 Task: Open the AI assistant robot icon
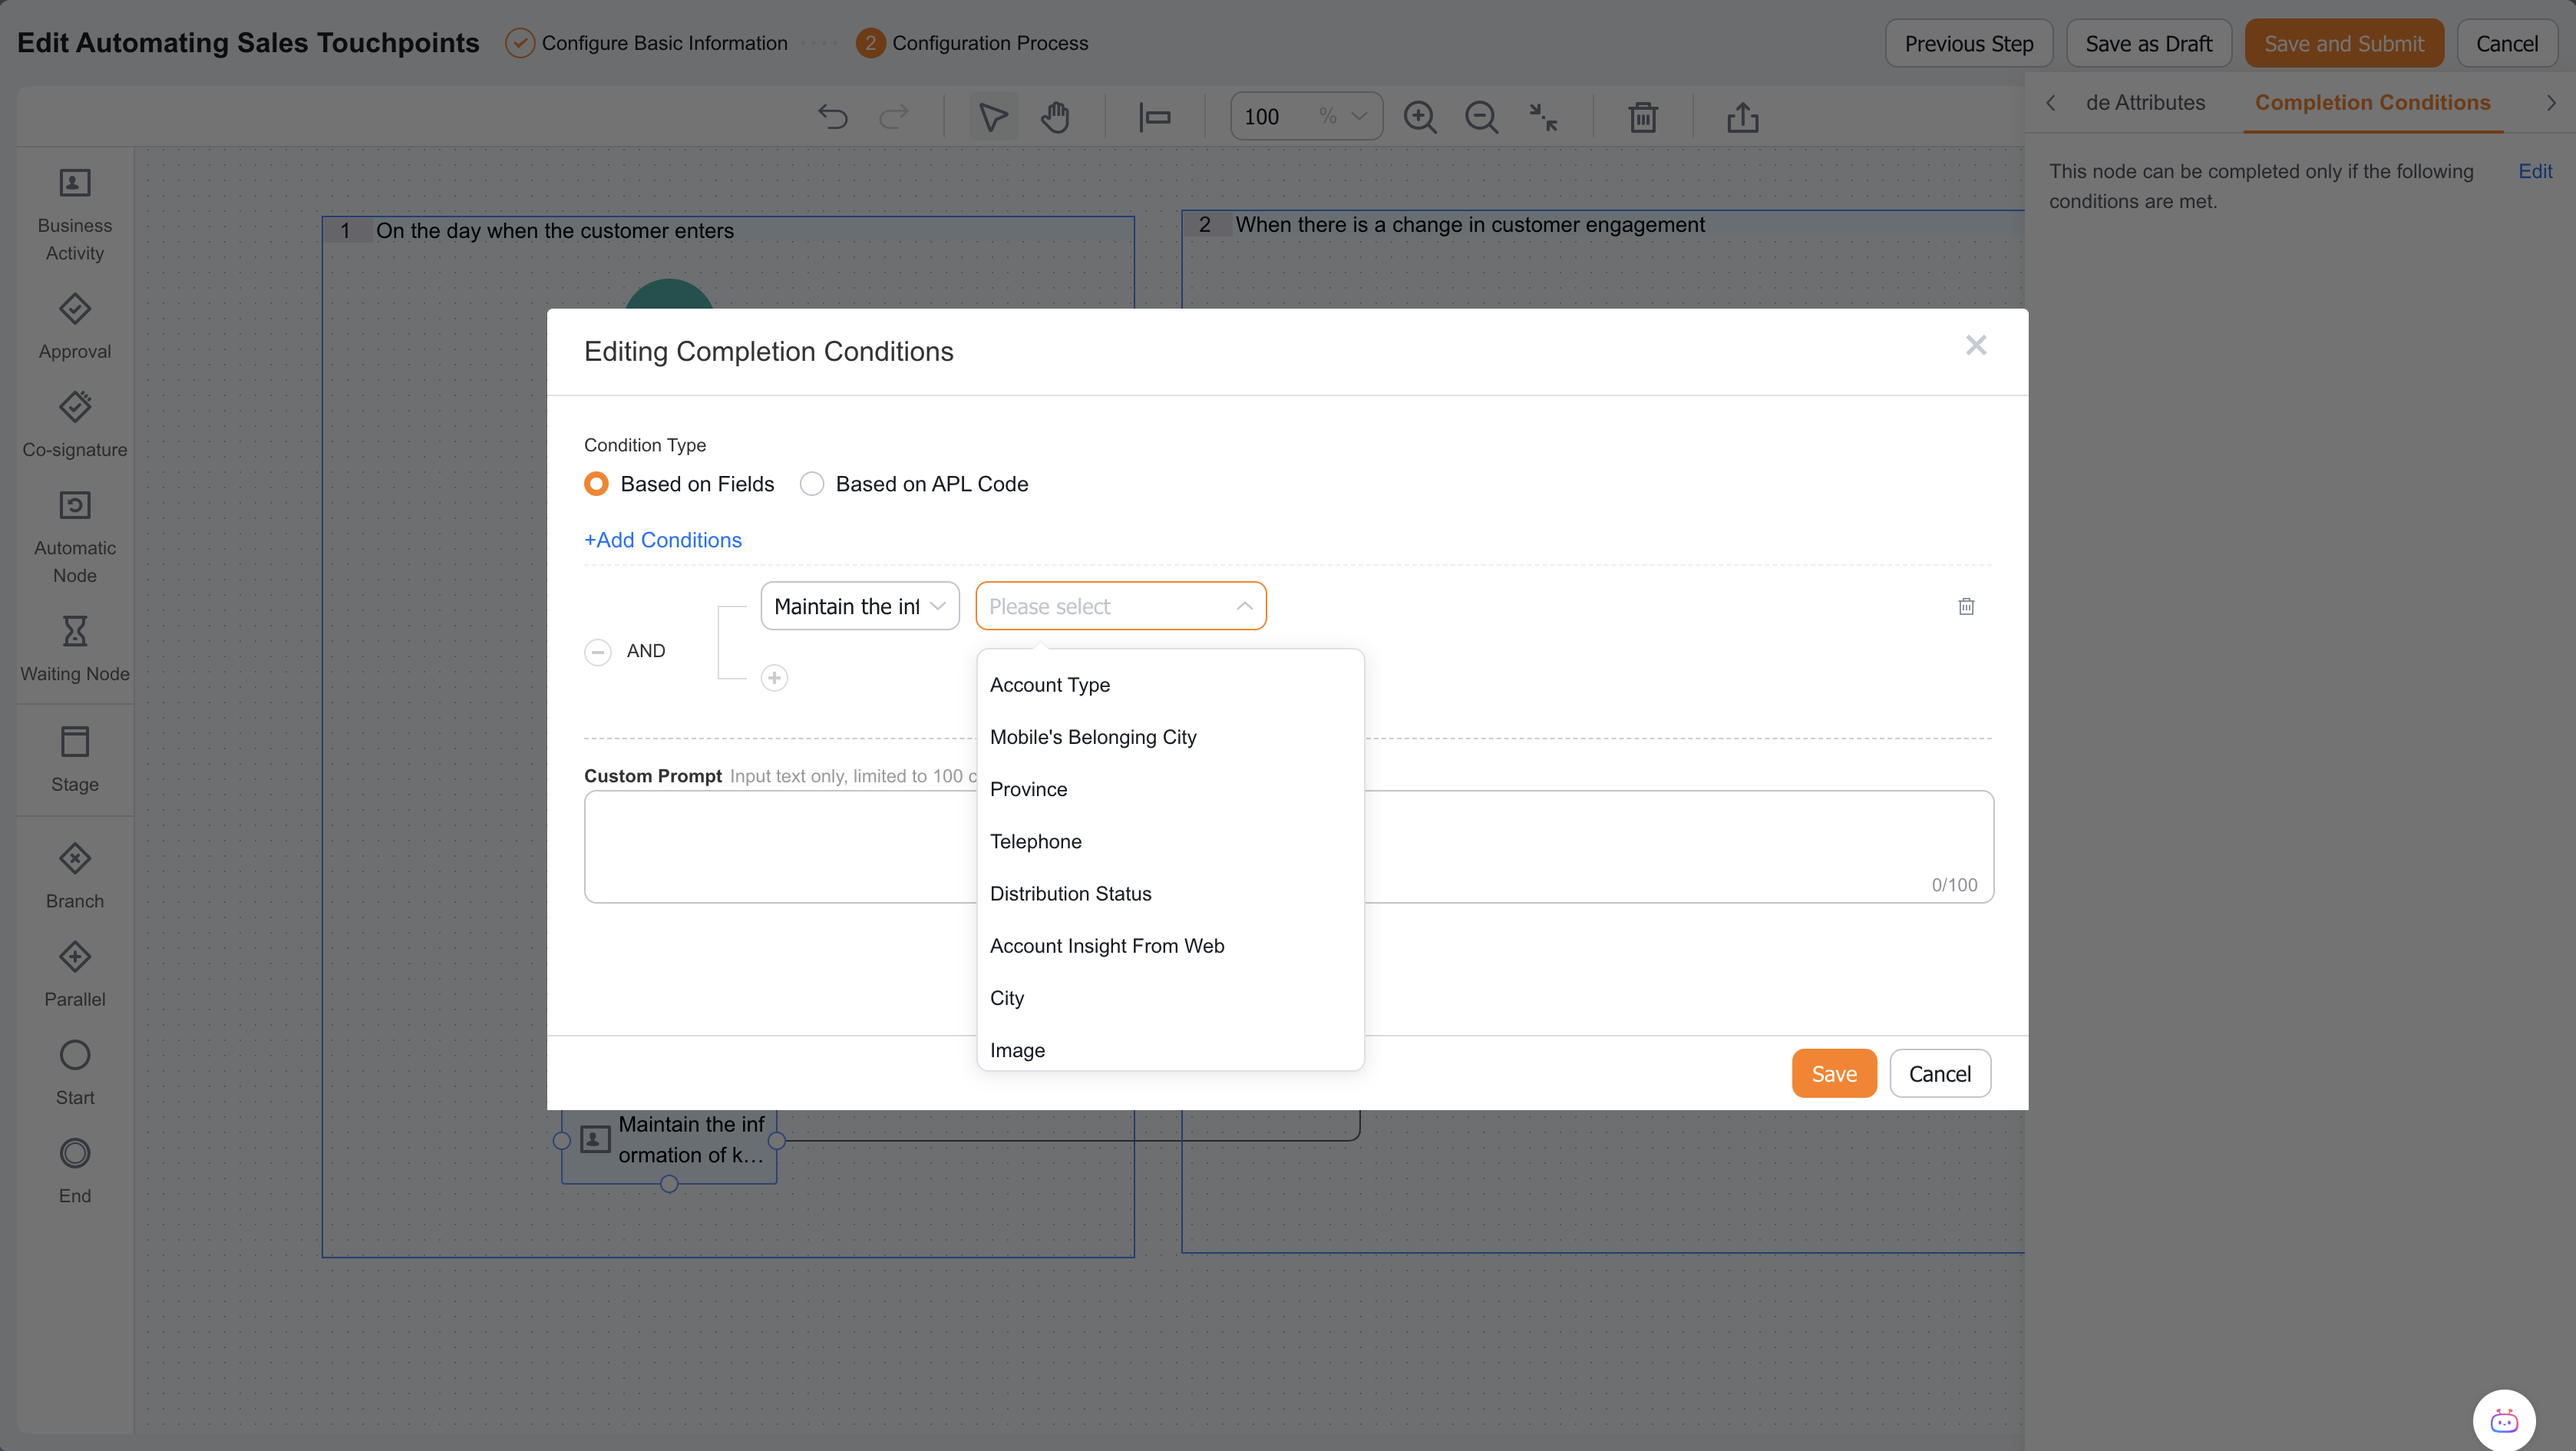[2504, 1420]
